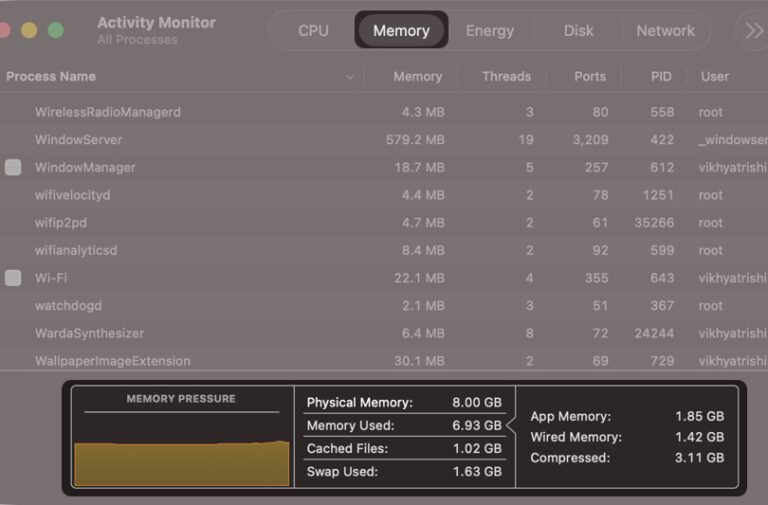
Task: Toggle sort order arrow in Process Name column
Action: pyautogui.click(x=350, y=77)
